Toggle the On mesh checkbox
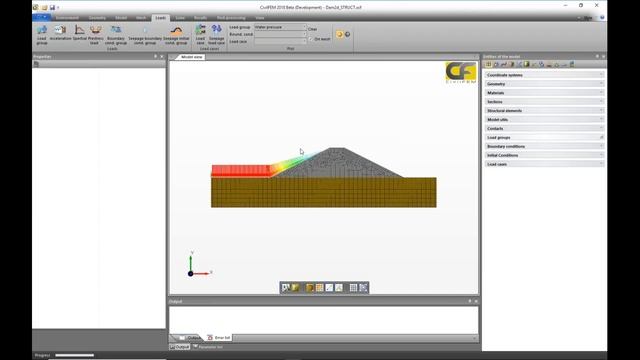Viewport: 640px width, 360px height. click(311, 39)
